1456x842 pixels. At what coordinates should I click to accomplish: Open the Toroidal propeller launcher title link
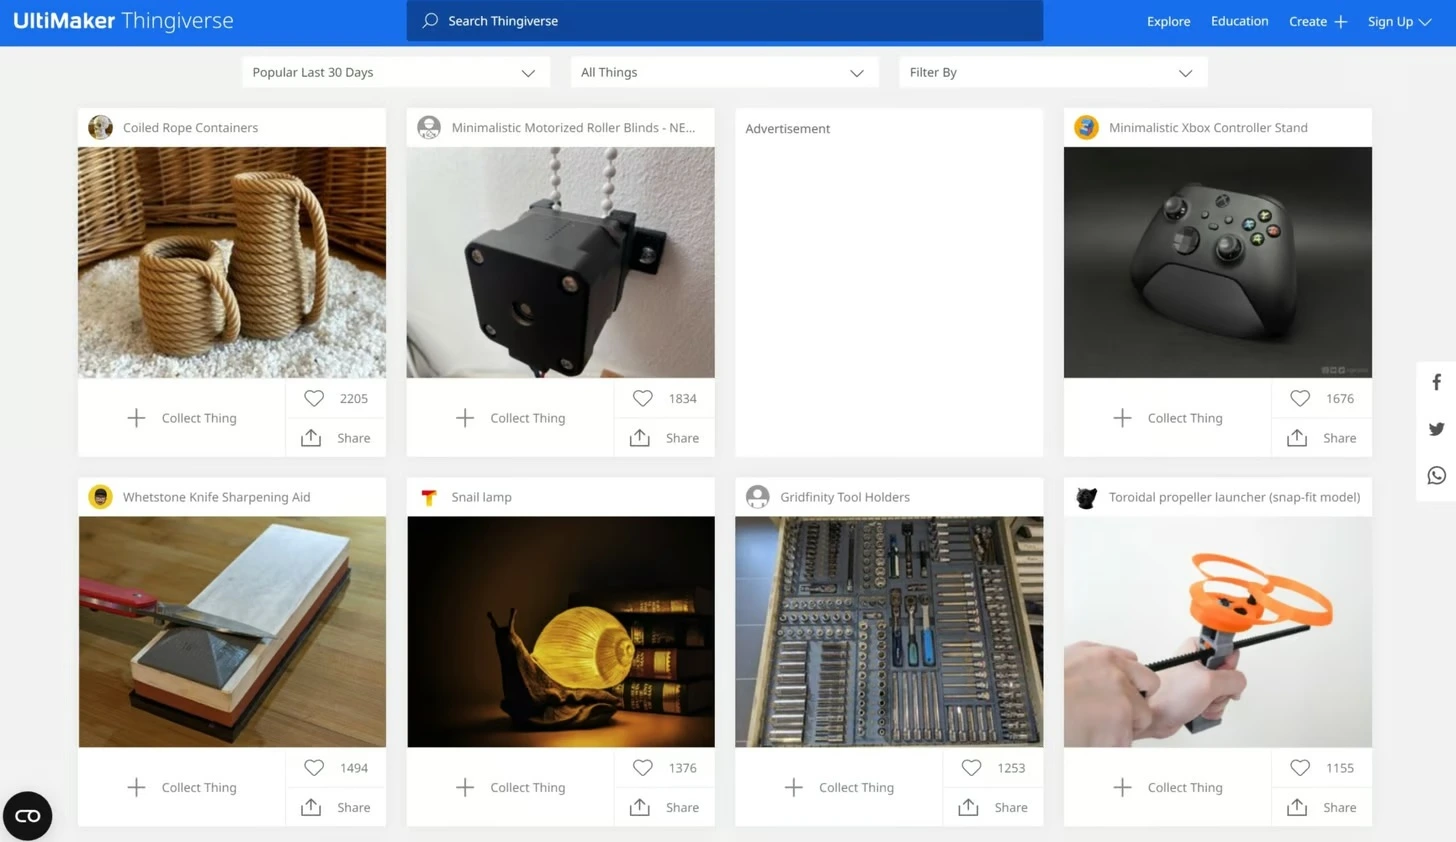pos(1234,497)
